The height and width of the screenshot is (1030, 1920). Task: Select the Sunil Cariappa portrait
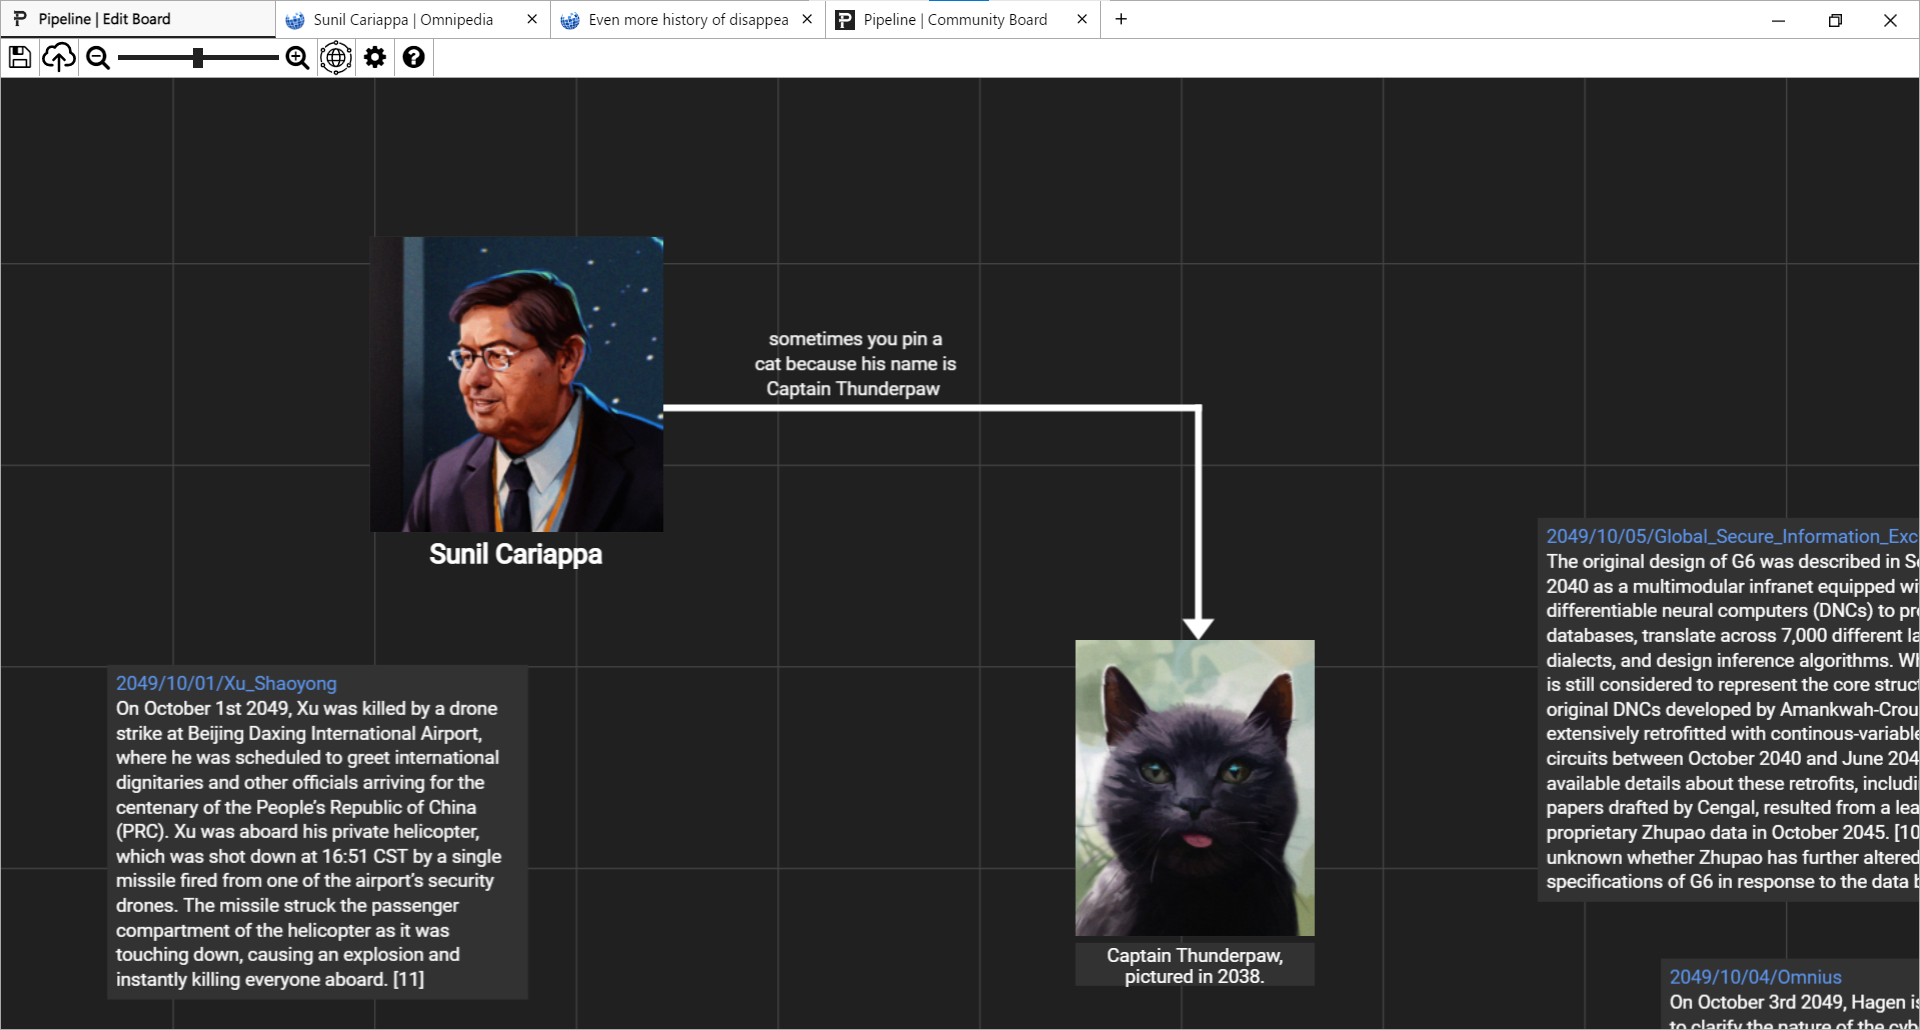pyautogui.click(x=516, y=383)
